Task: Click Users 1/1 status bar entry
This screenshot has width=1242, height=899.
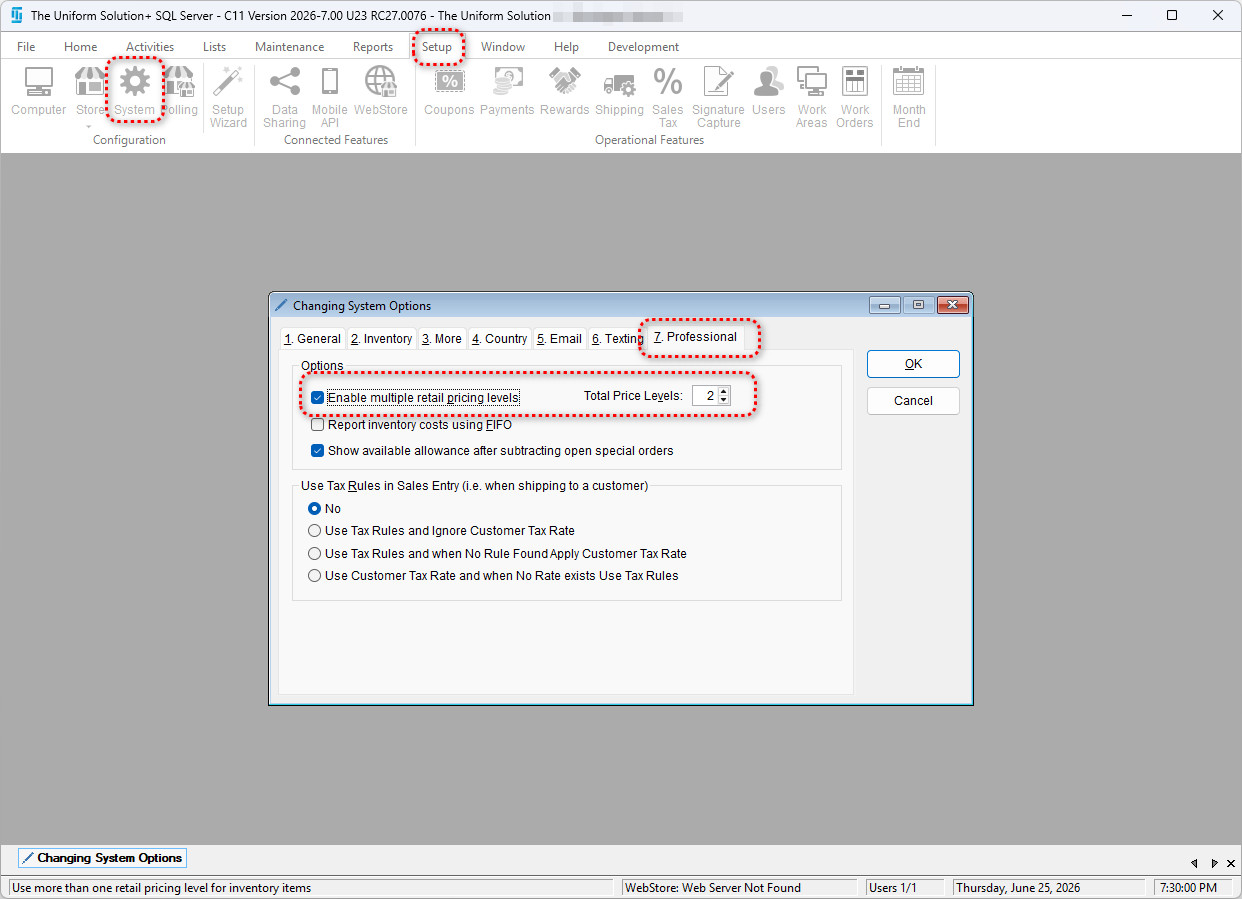Action: (905, 887)
